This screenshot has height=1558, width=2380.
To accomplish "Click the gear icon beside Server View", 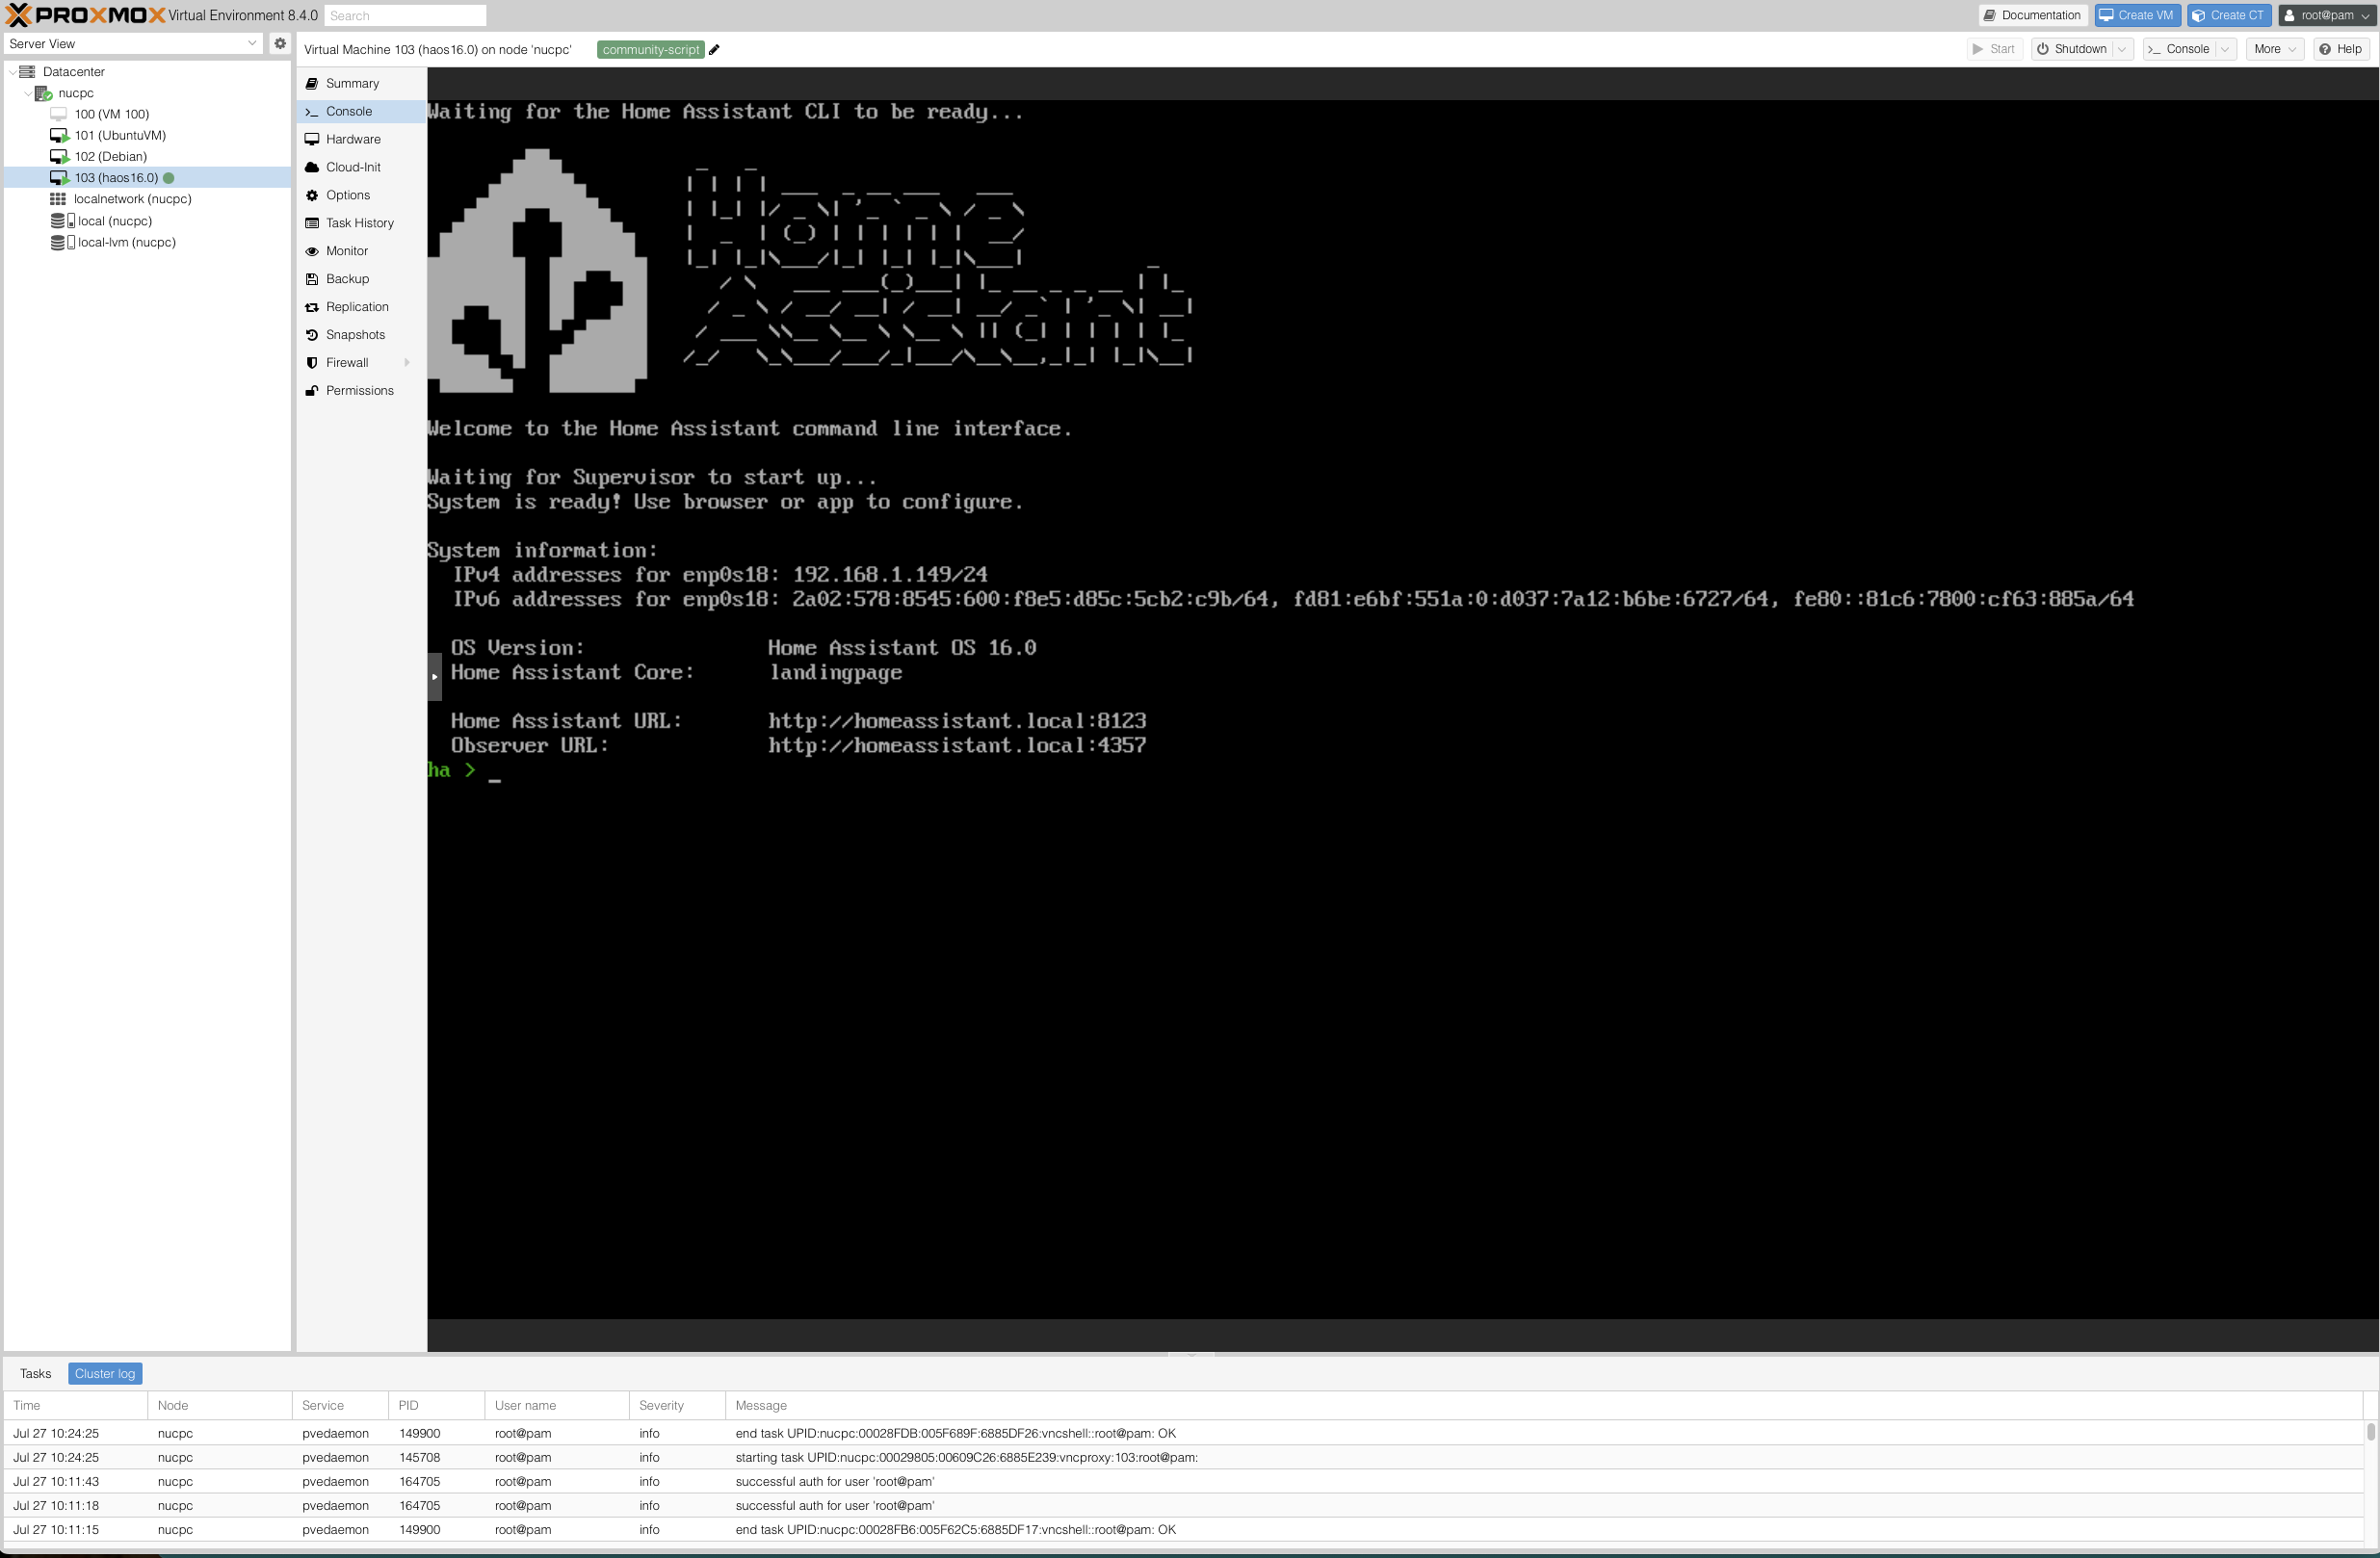I will click(x=280, y=44).
